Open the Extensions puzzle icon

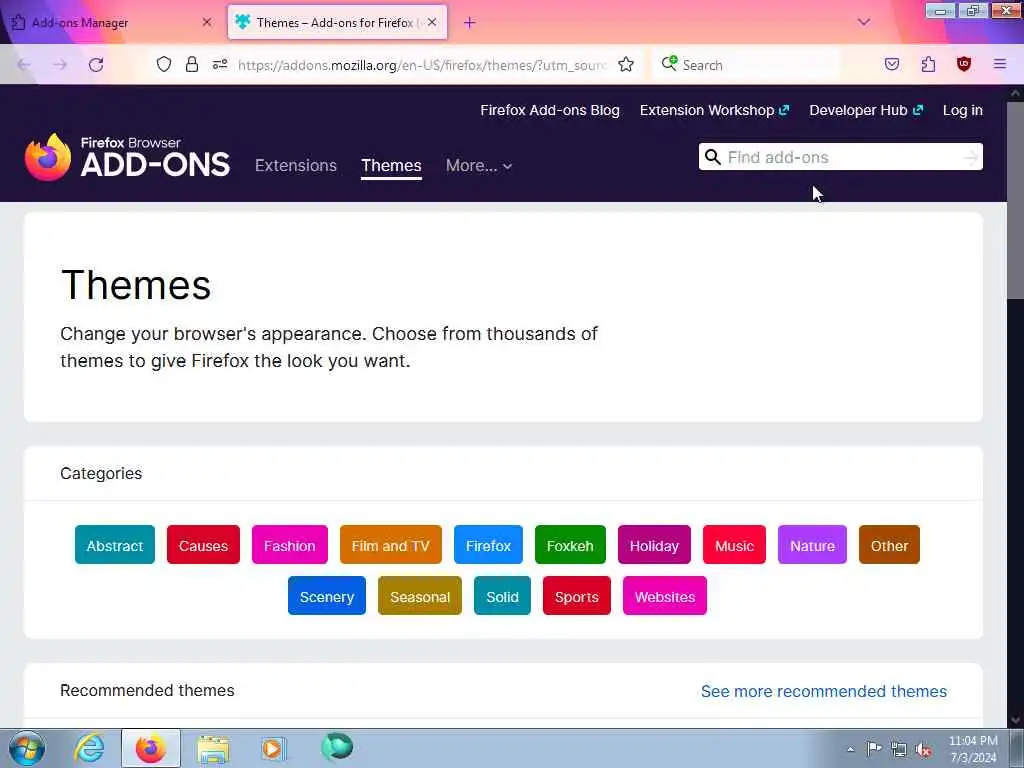(928, 64)
